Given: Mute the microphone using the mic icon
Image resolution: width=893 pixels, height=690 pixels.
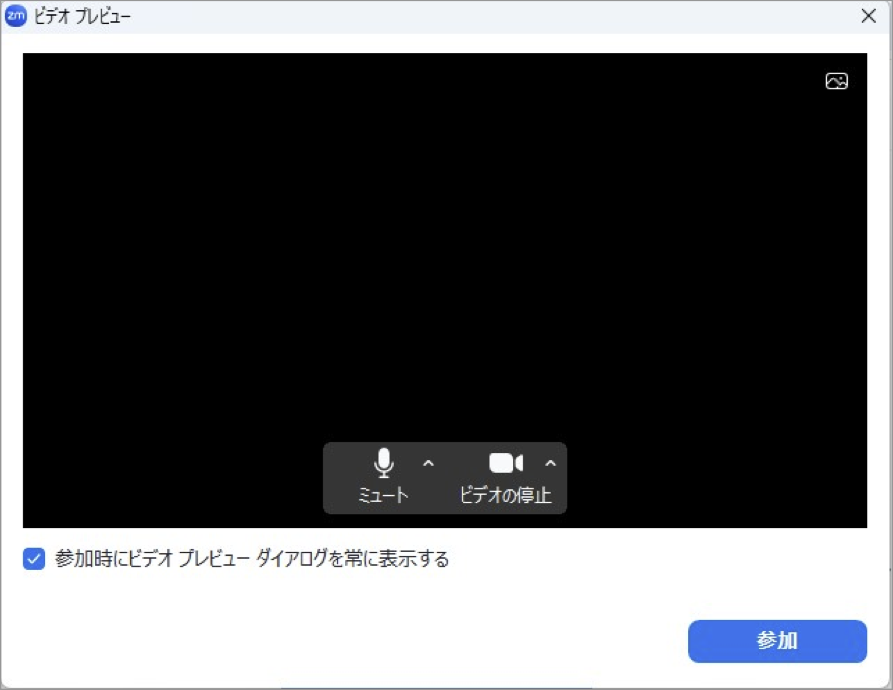Looking at the screenshot, I should coord(383,463).
